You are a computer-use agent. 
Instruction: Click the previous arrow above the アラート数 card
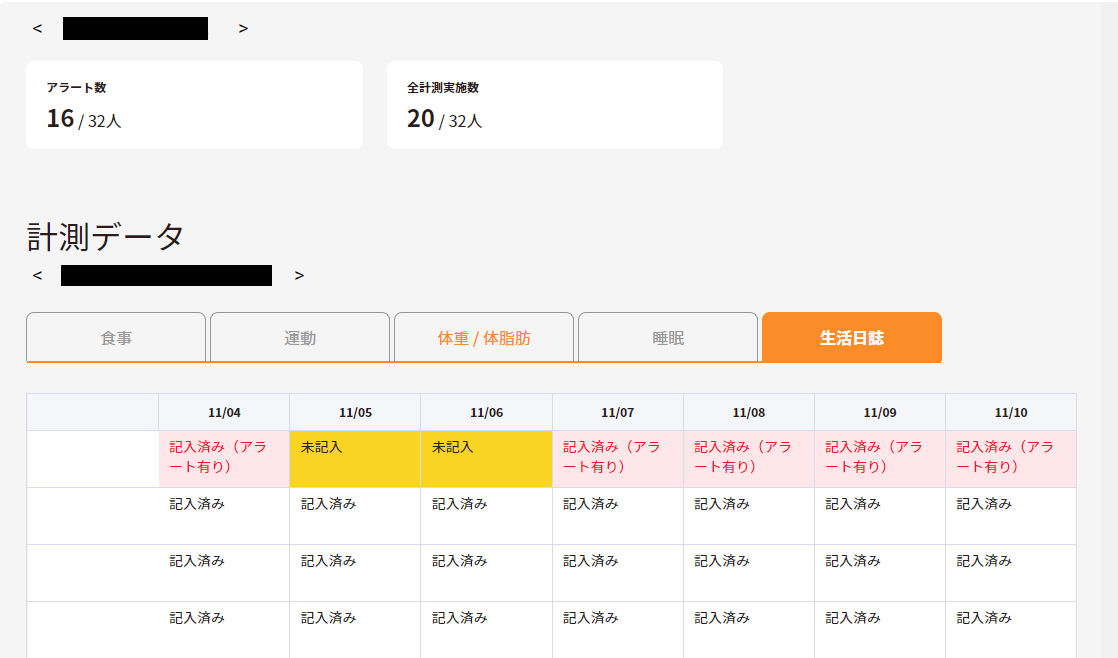(x=37, y=28)
